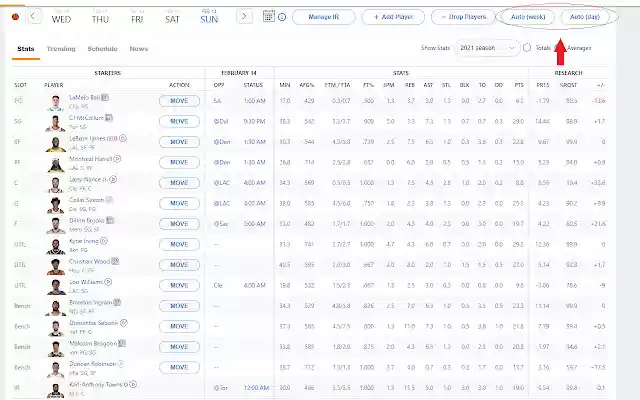Click the basketball team logo icon

(15, 17)
